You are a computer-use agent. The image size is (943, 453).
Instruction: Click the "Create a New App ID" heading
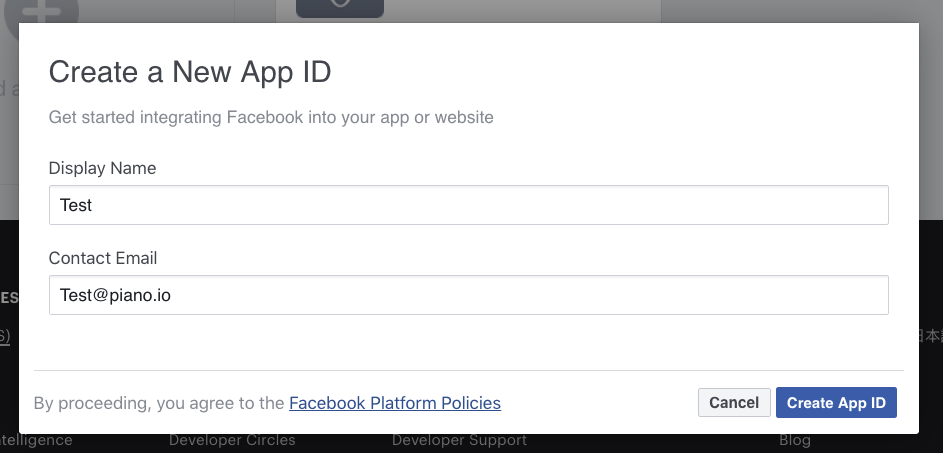pos(190,72)
